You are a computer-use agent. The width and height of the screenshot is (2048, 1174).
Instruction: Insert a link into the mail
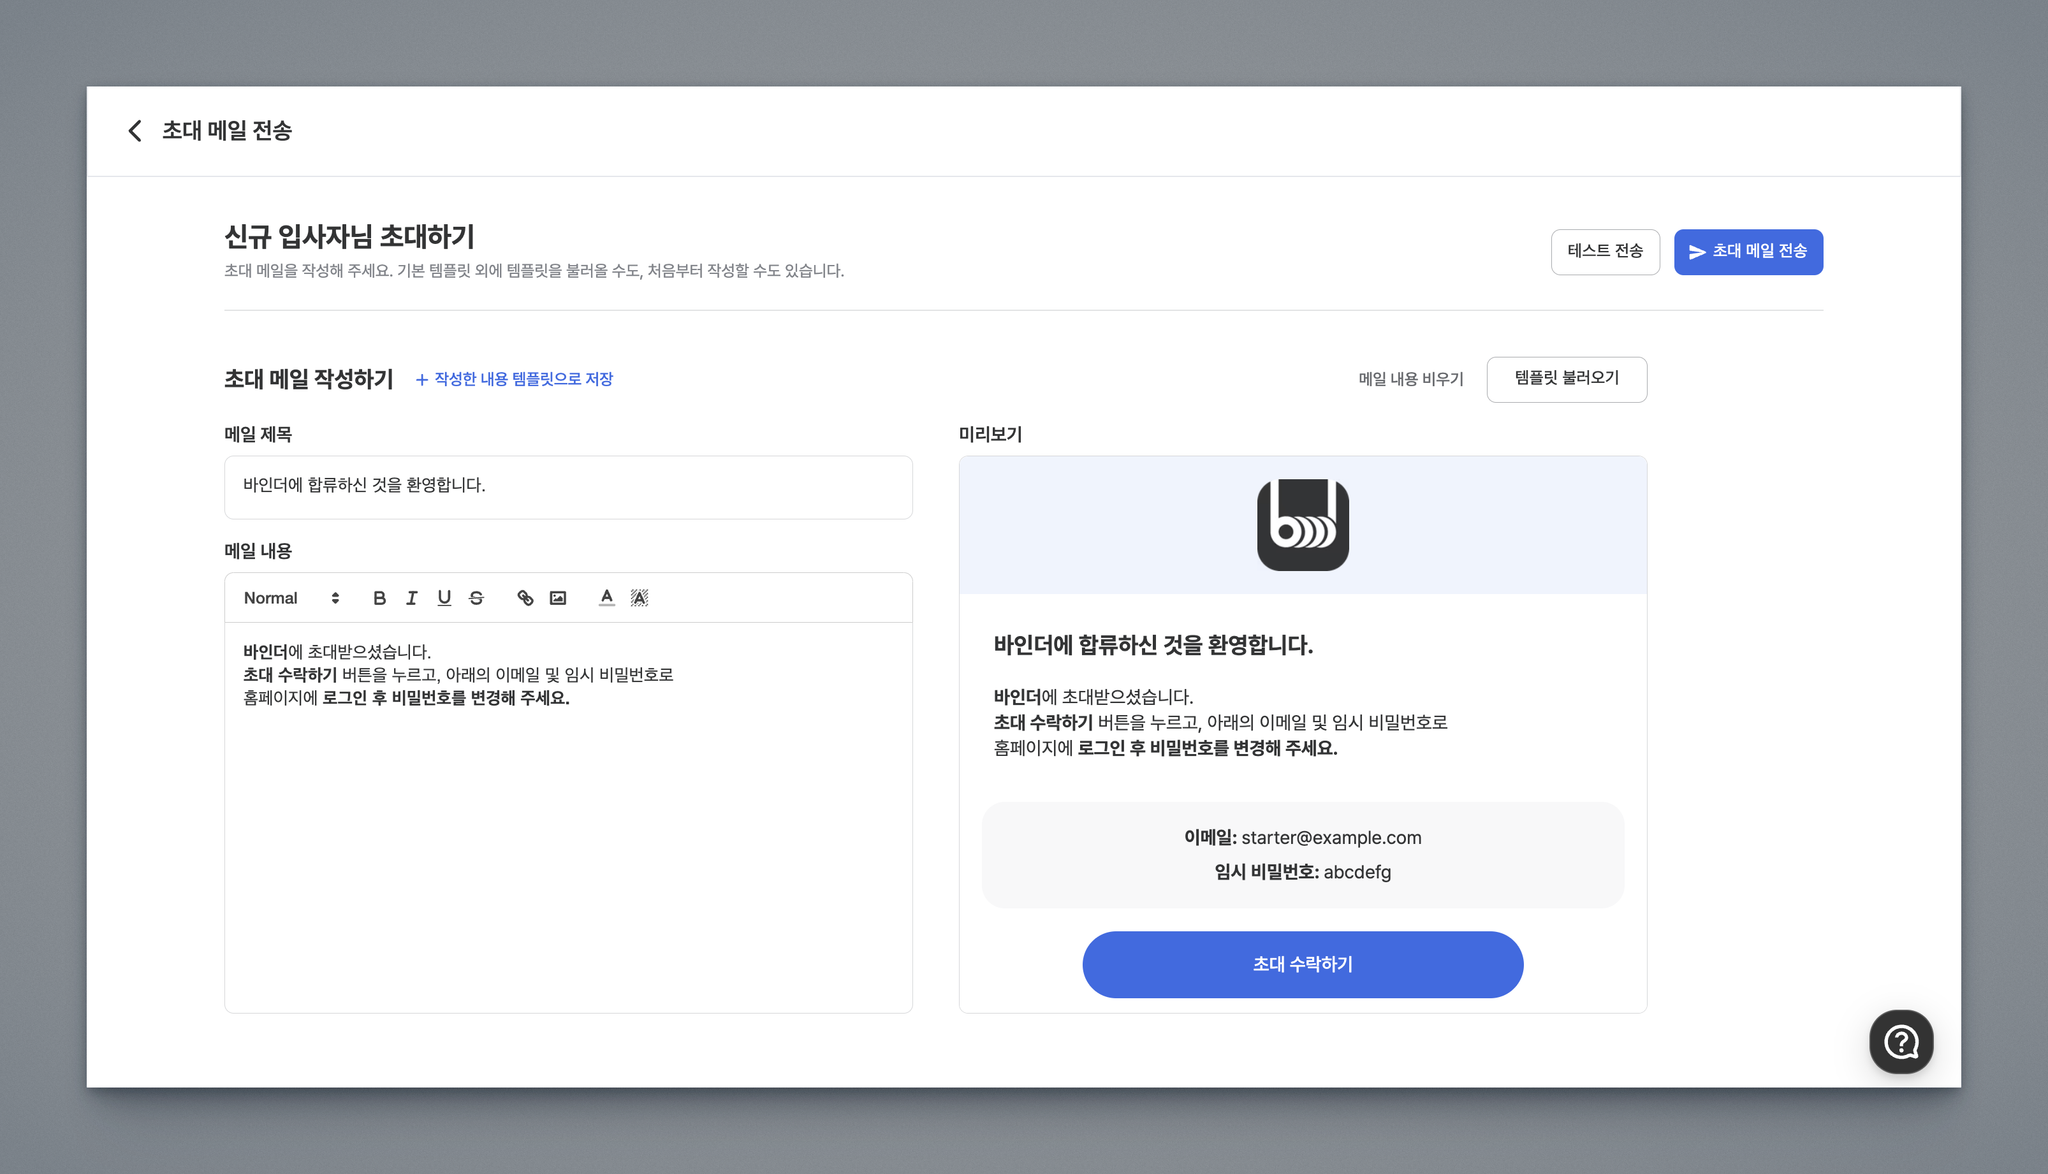(x=525, y=598)
